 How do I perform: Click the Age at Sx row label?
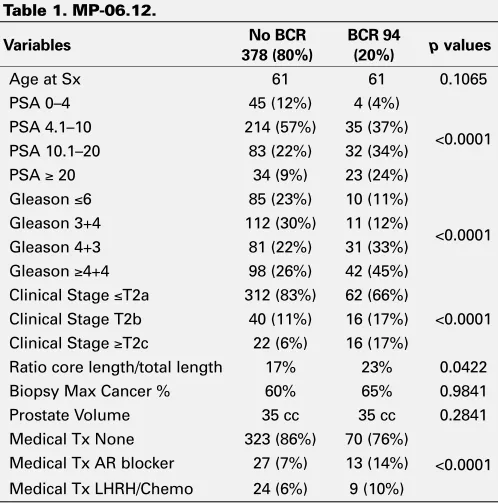[x=45, y=79]
